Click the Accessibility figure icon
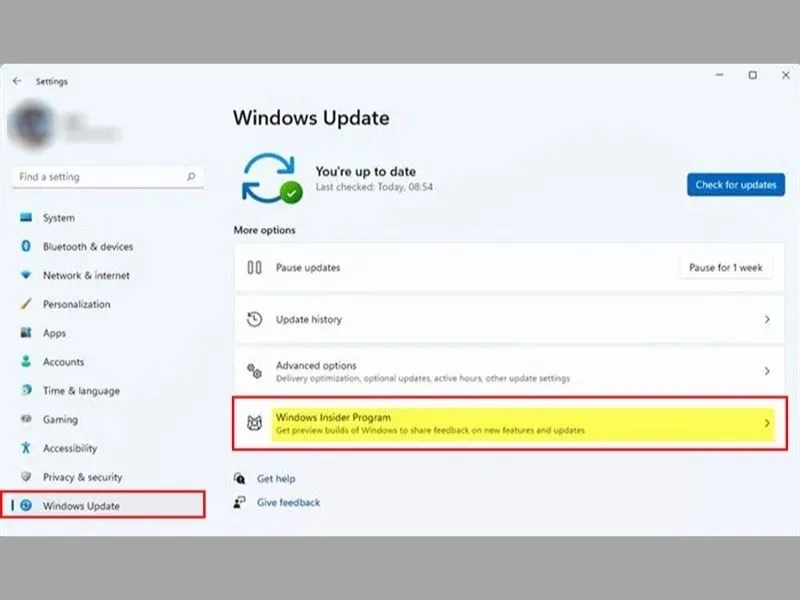 click(x=26, y=448)
